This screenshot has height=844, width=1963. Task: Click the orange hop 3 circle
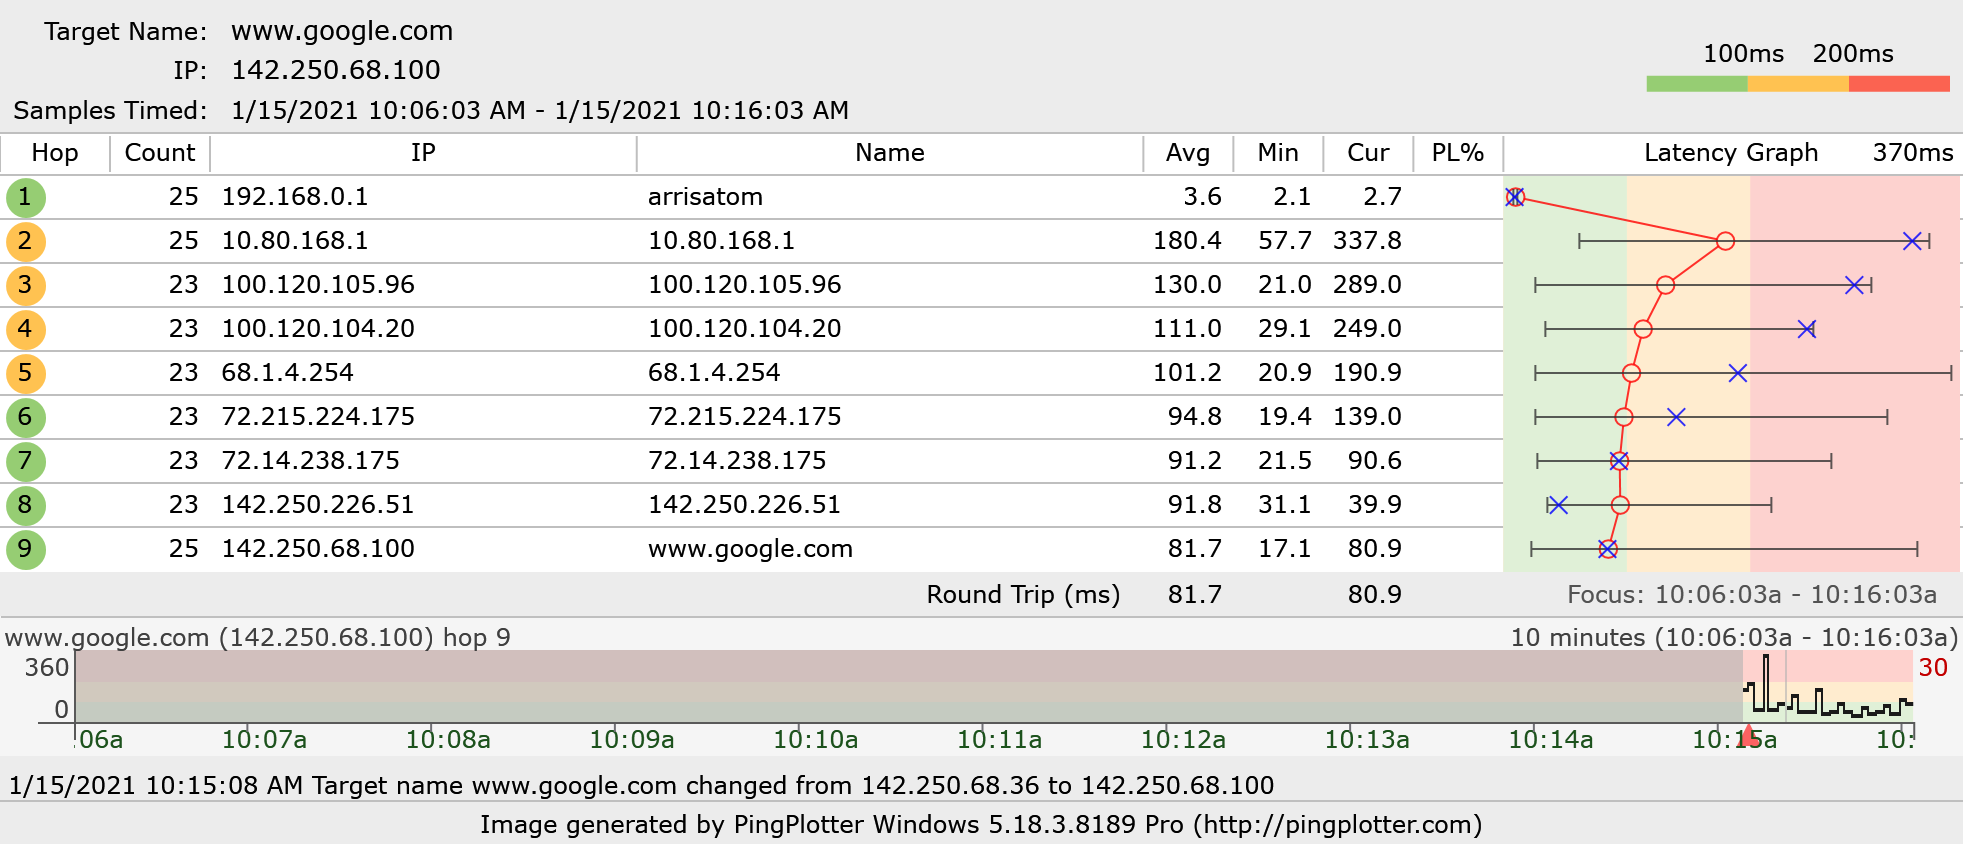(25, 285)
